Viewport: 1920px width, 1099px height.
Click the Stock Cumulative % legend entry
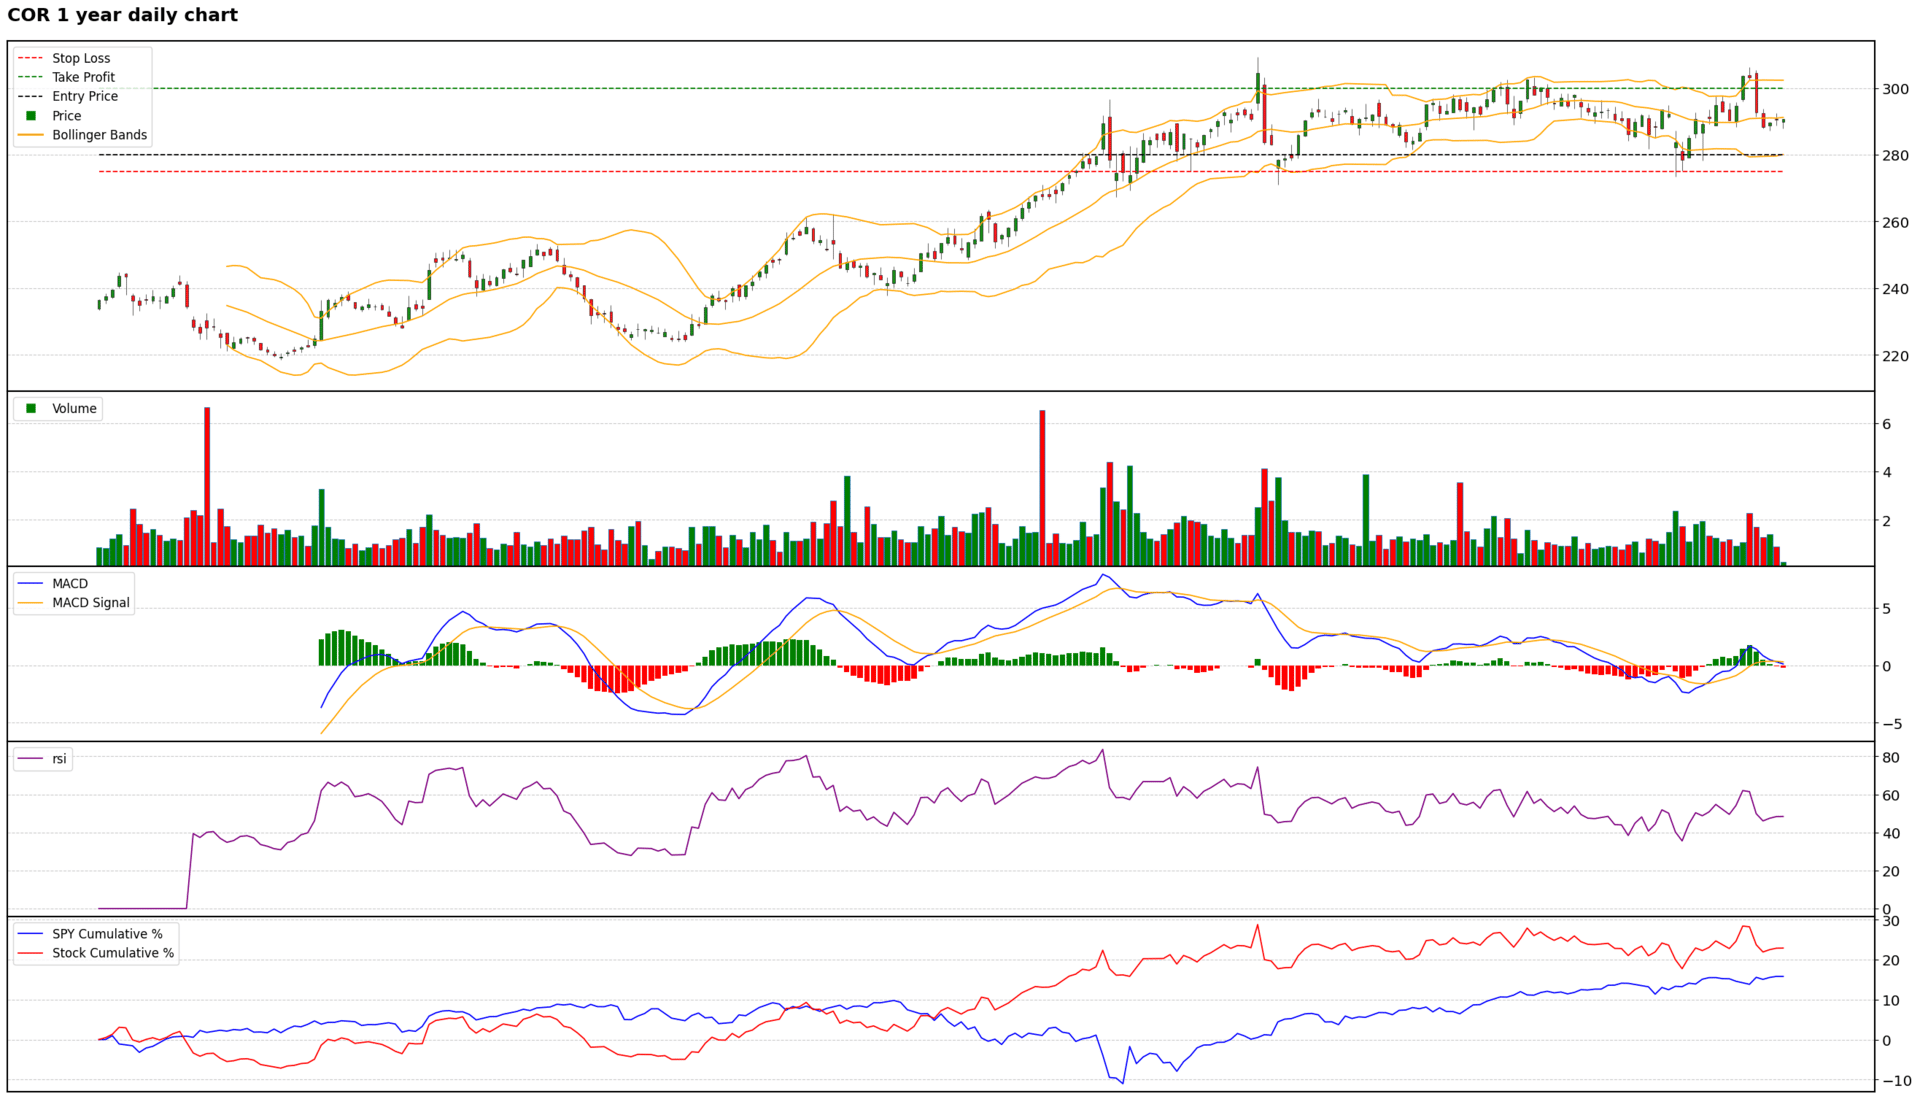click(x=113, y=953)
